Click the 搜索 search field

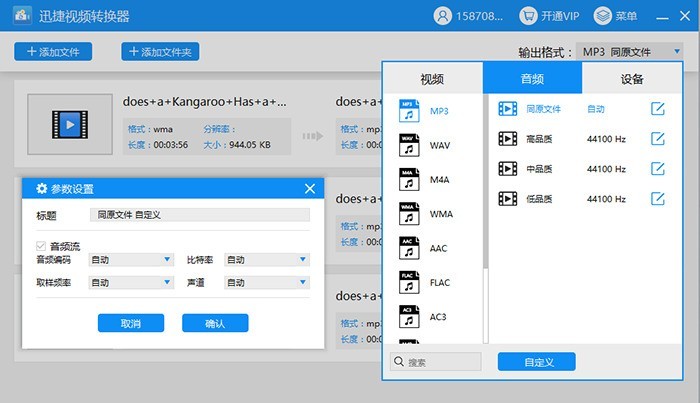pos(436,361)
